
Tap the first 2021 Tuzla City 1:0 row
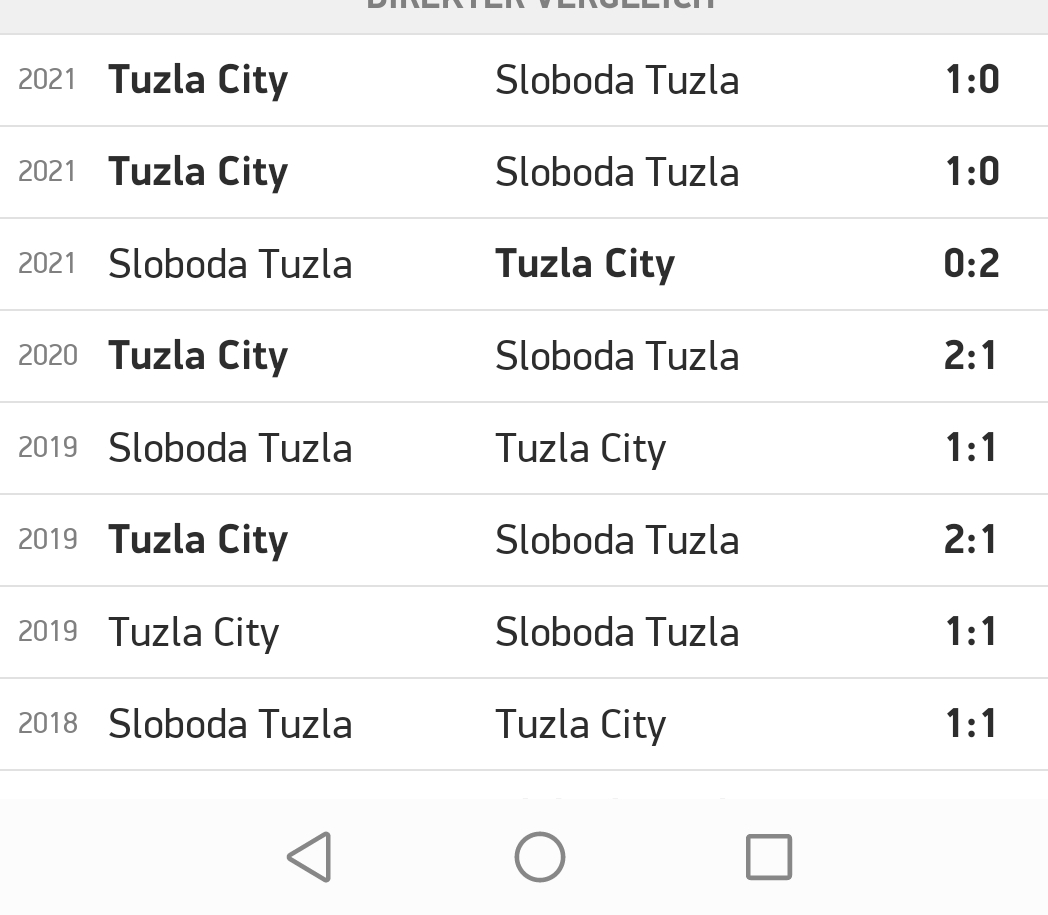point(524,80)
